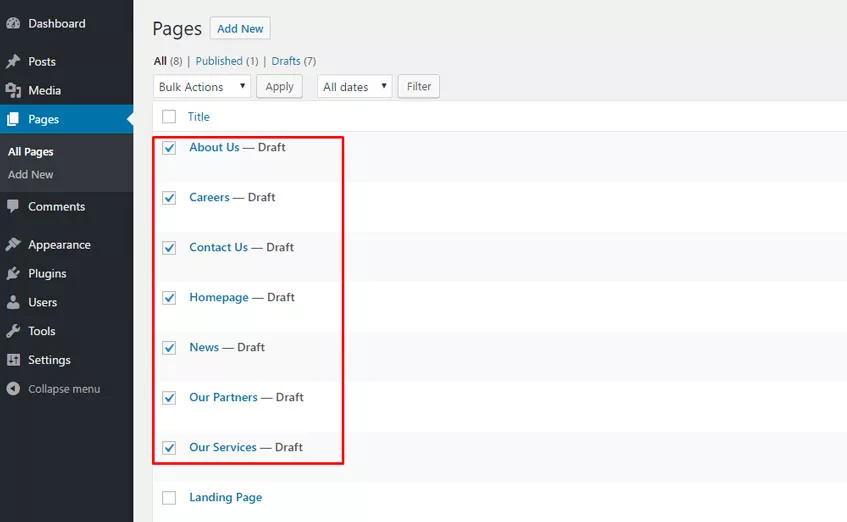The image size is (847, 522).
Task: Click the Pages sidebar icon
Action: (13, 119)
